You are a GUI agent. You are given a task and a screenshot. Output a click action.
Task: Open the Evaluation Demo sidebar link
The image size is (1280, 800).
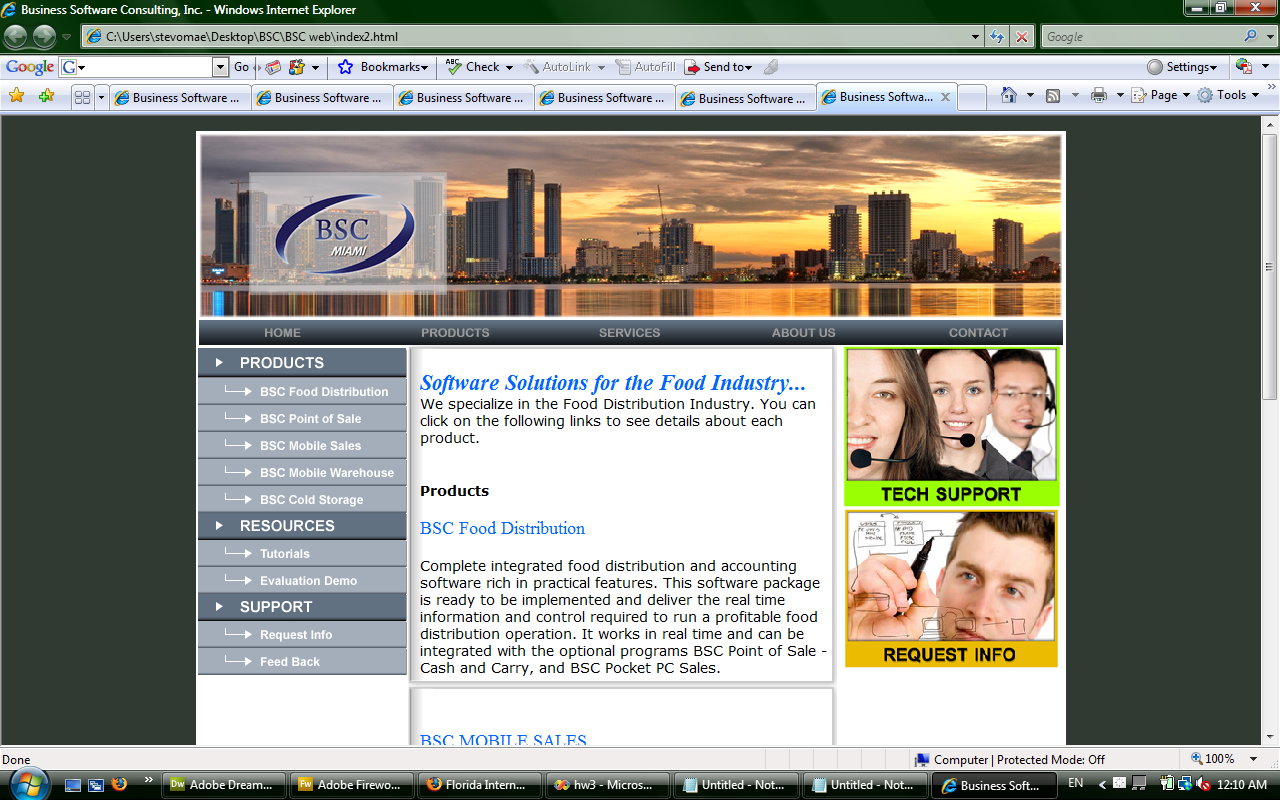pos(302,580)
